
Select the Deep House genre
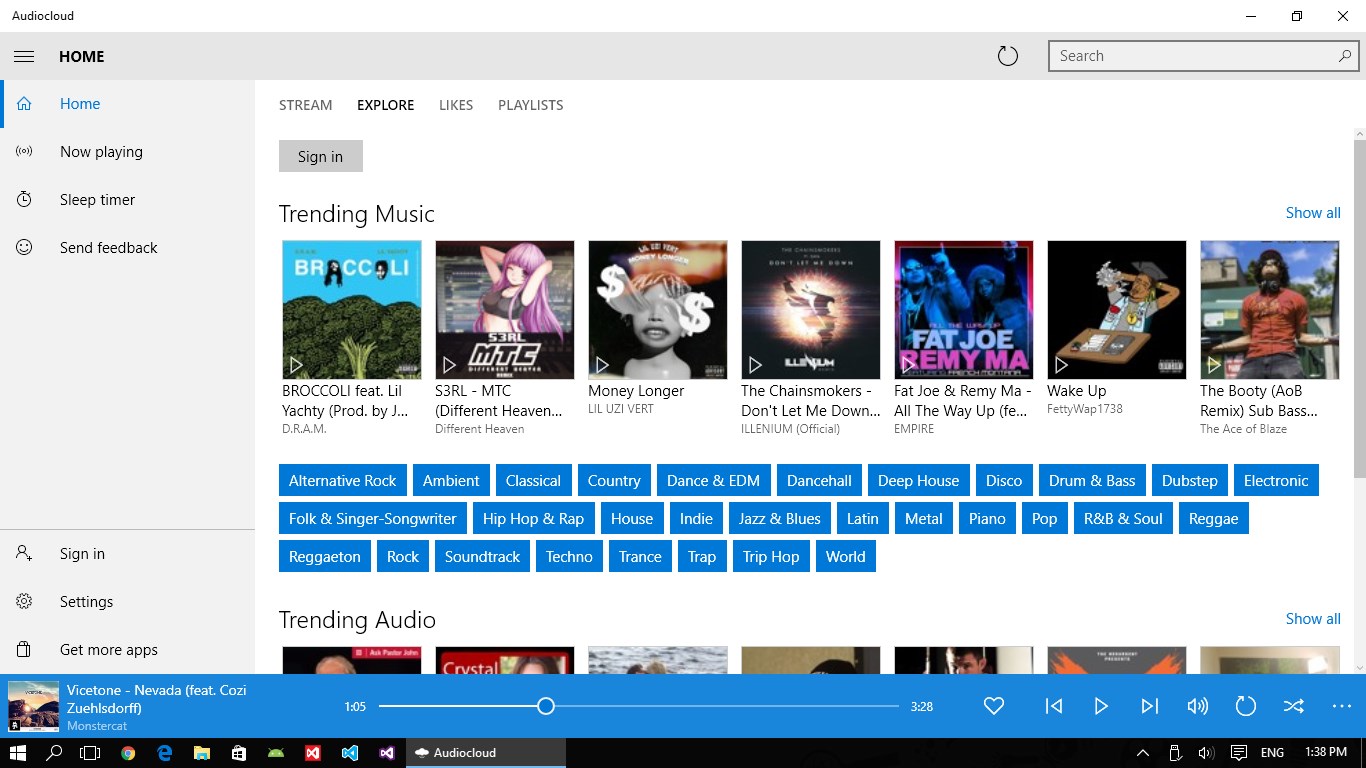point(918,481)
